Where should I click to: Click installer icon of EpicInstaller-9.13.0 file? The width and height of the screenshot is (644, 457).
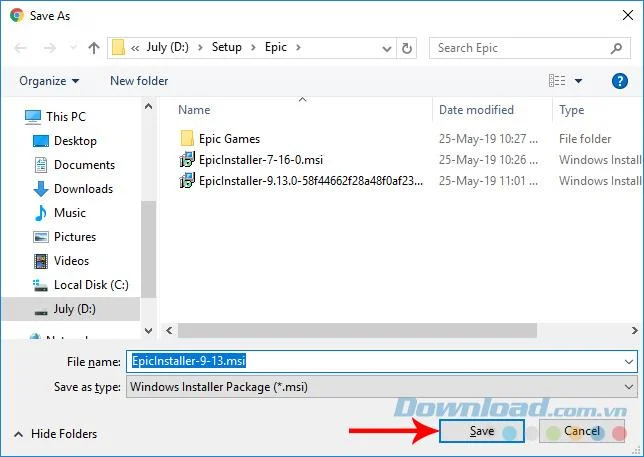[187, 181]
